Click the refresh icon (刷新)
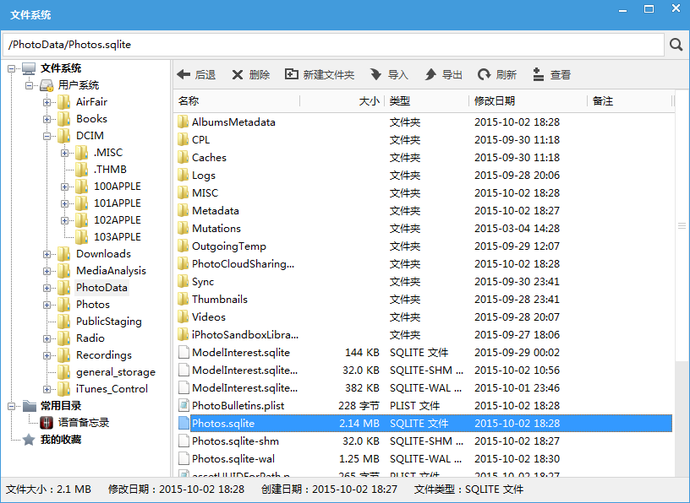The width and height of the screenshot is (690, 503). pyautogui.click(x=484, y=74)
